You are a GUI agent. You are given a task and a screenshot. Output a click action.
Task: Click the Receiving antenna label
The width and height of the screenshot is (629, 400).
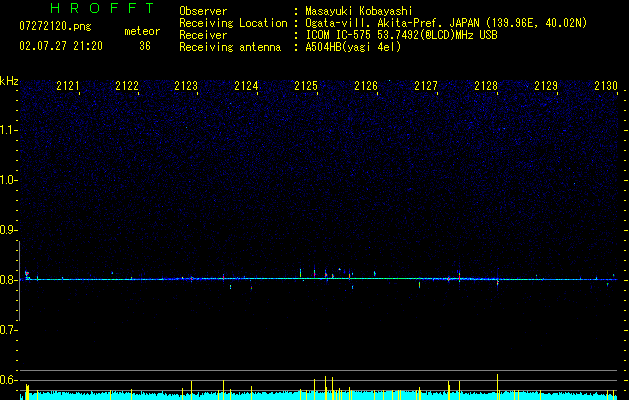(230, 47)
